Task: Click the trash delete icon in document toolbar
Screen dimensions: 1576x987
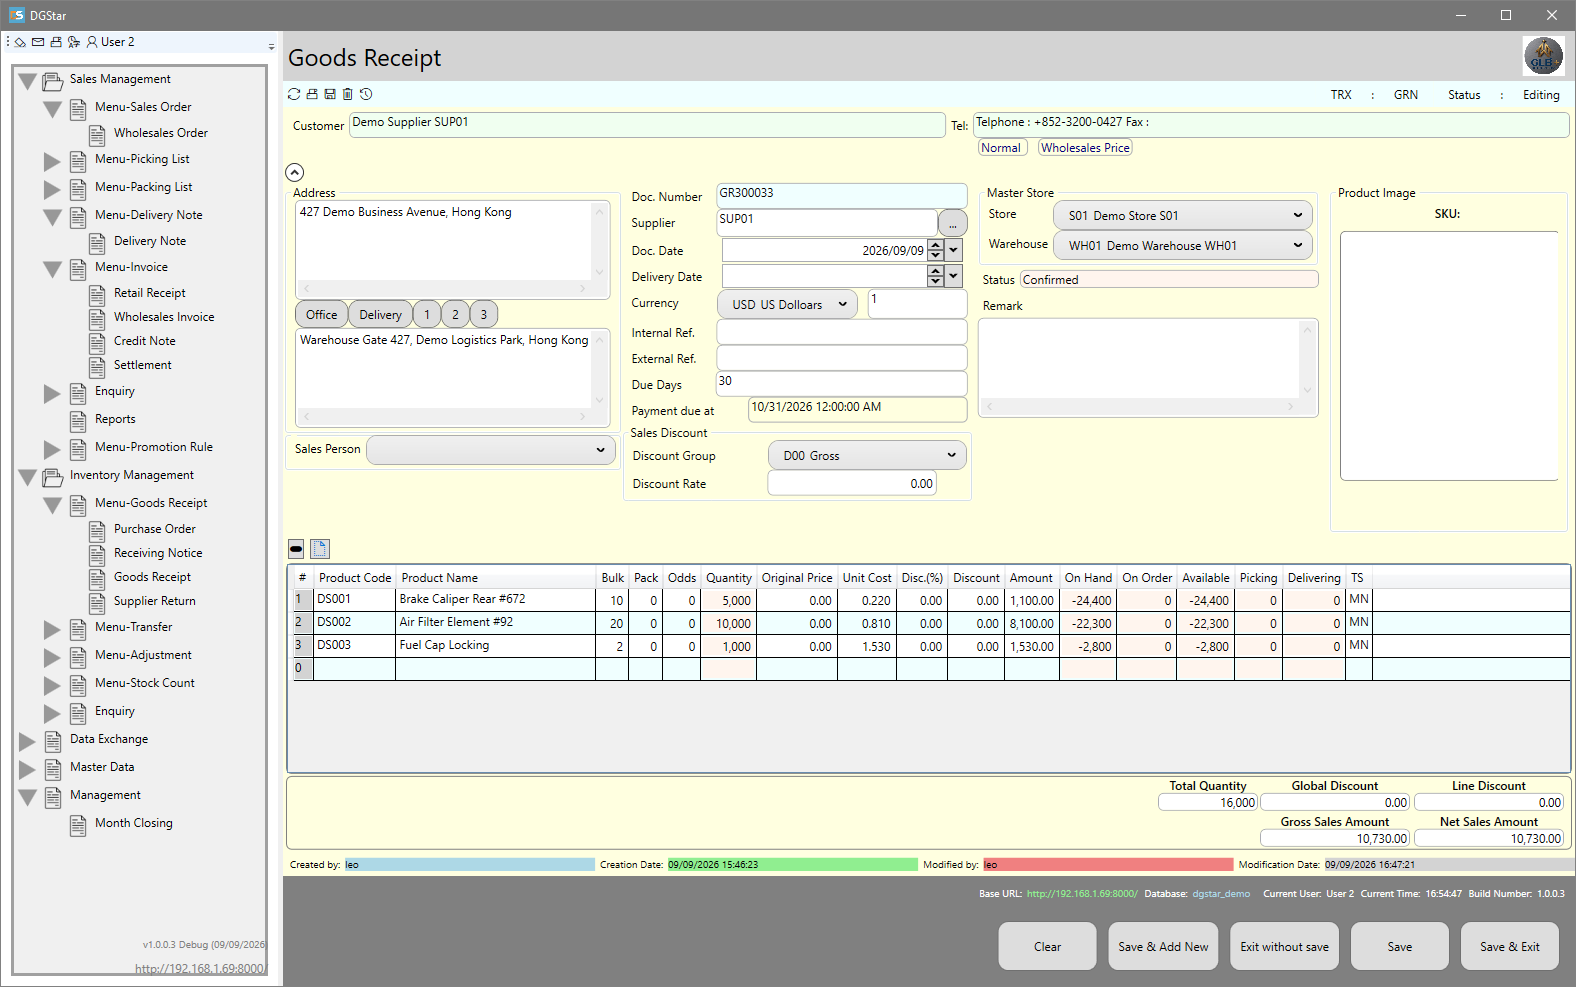Action: pos(348,94)
